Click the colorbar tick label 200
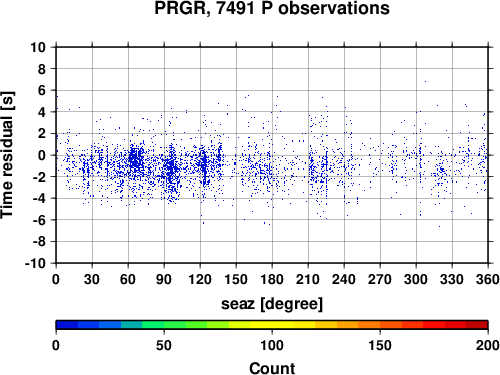 488,345
